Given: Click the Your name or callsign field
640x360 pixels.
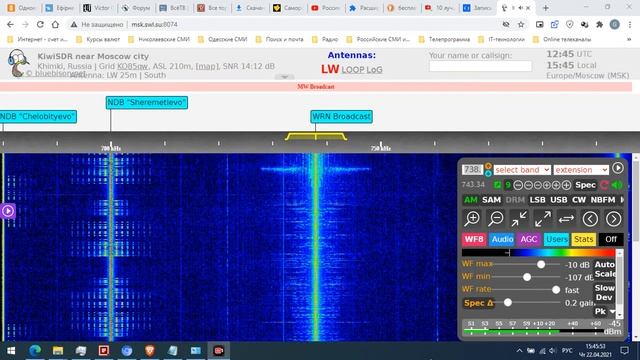Looking at the screenshot, I should (480, 66).
